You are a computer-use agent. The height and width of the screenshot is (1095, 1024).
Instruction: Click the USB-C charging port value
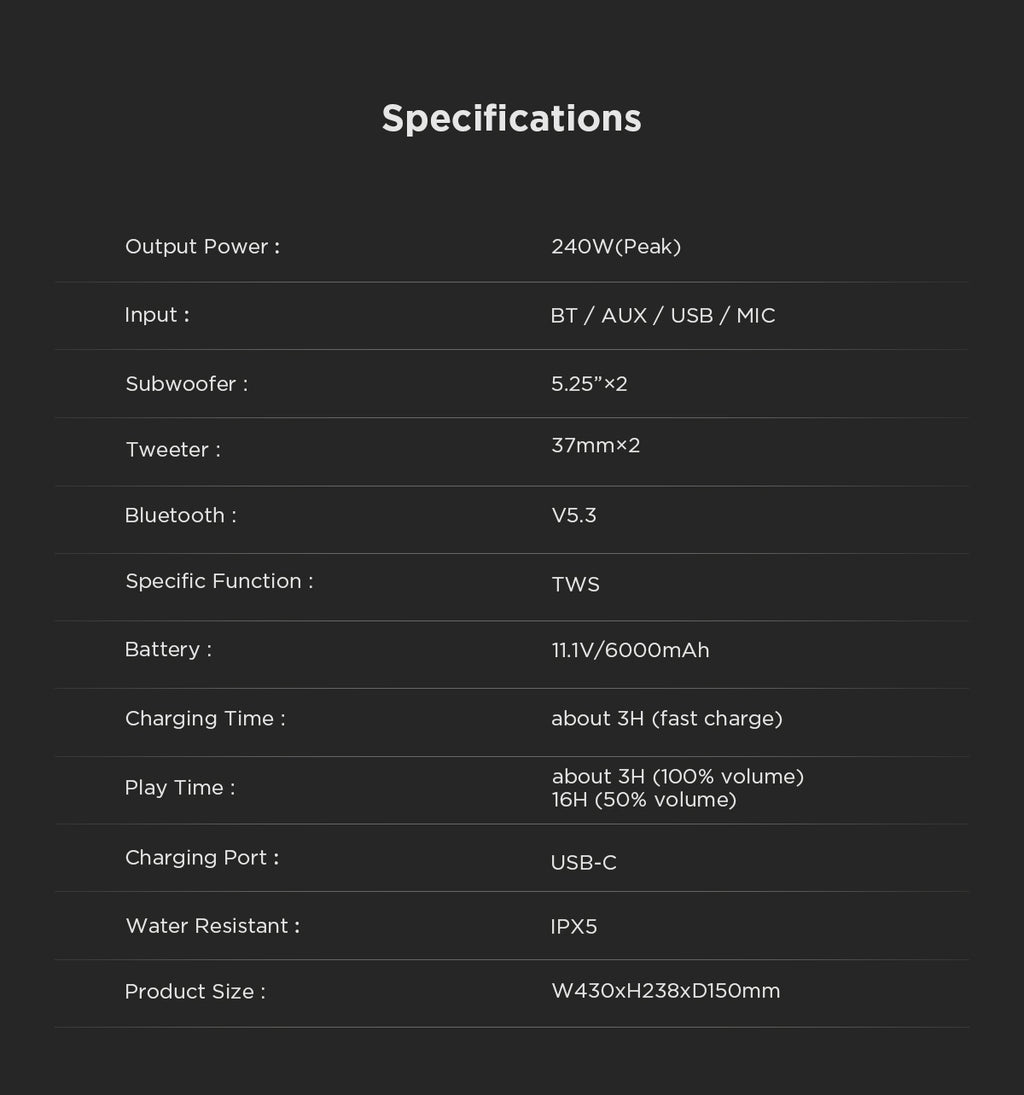pos(584,863)
